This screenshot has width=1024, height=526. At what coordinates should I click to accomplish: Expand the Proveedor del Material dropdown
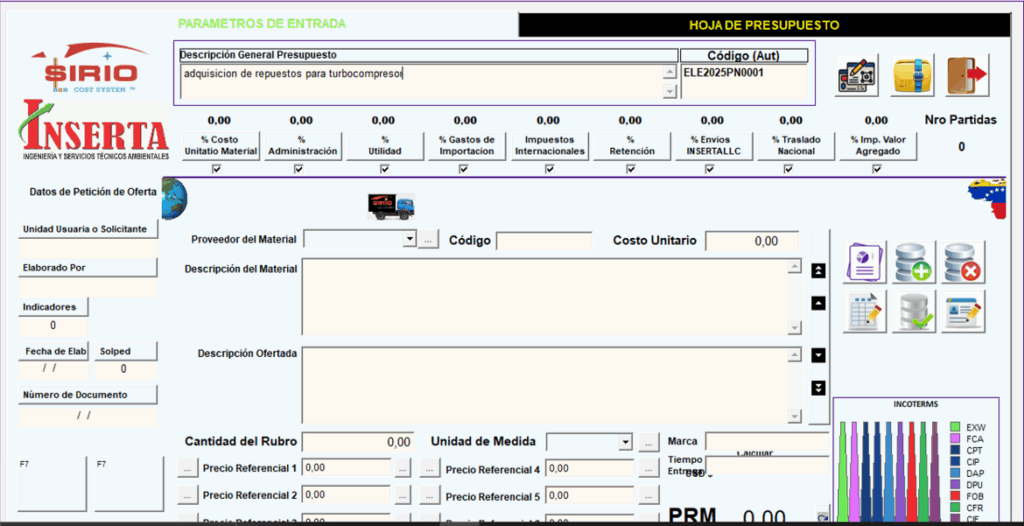409,239
